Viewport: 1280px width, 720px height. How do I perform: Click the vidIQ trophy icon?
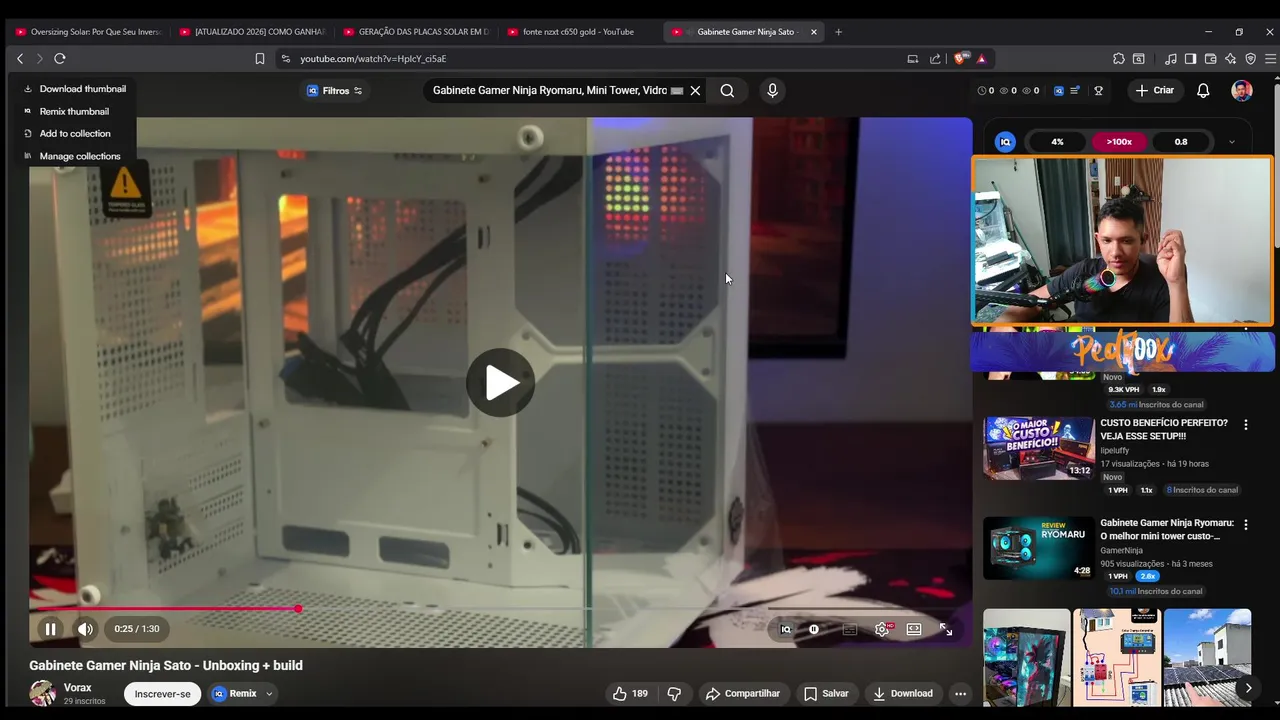(x=1098, y=90)
